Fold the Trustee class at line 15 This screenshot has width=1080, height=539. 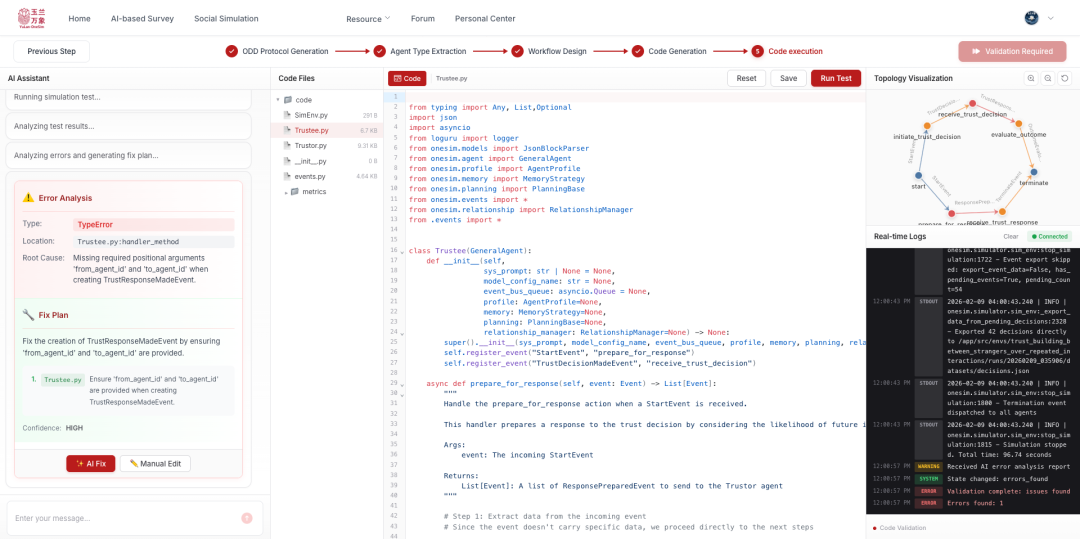(x=402, y=250)
